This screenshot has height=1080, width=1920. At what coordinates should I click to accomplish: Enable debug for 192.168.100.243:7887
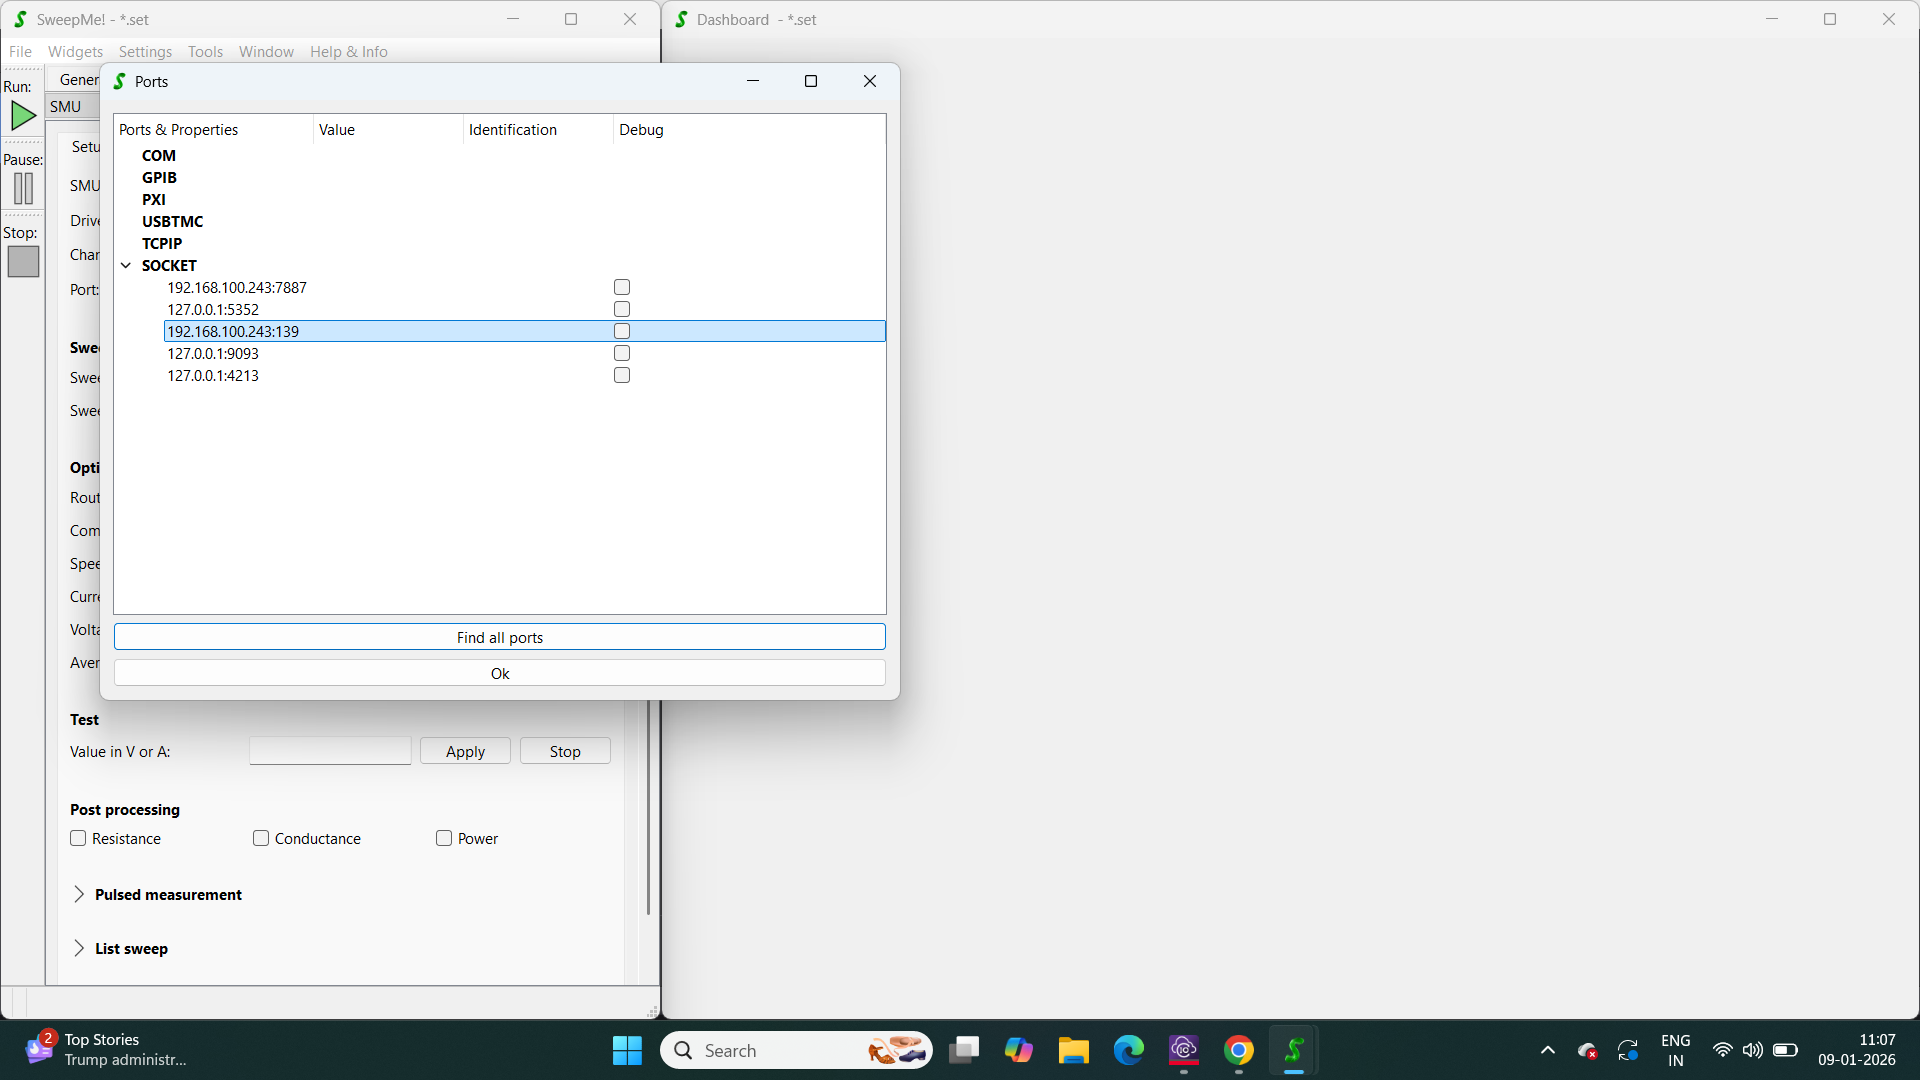[622, 287]
